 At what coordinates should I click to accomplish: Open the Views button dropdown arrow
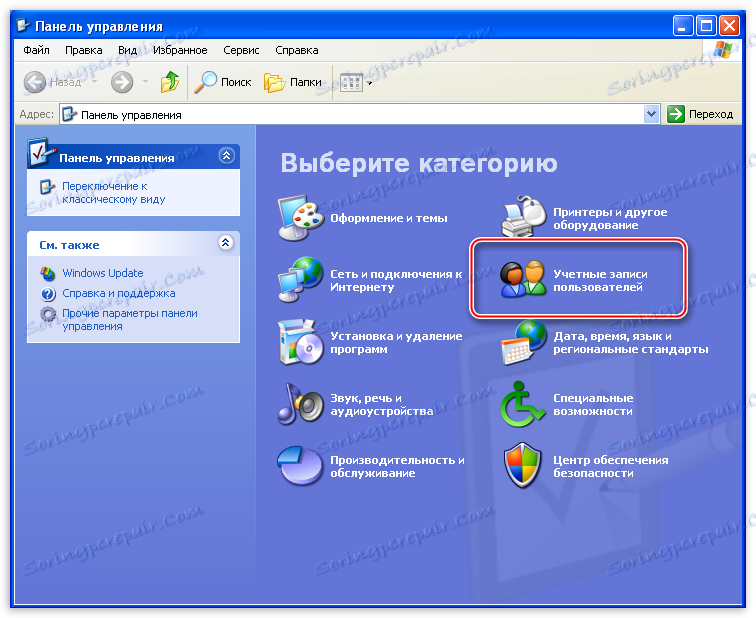[370, 83]
